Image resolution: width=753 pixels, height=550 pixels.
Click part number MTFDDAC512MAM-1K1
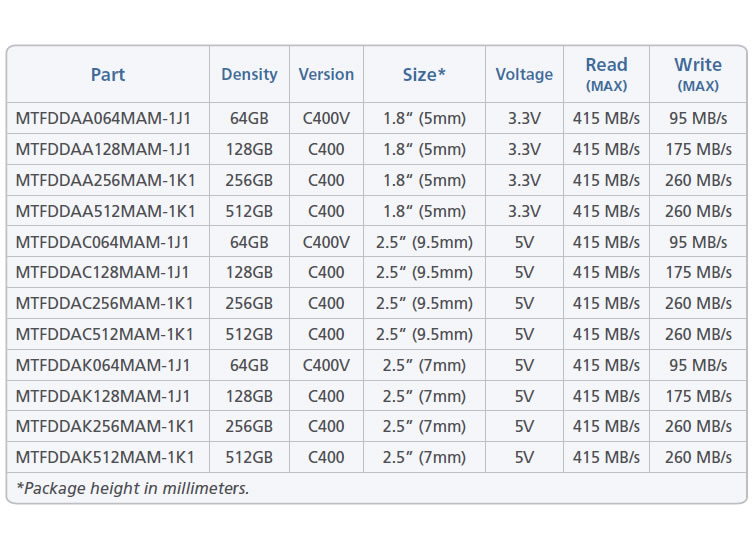[104, 334]
